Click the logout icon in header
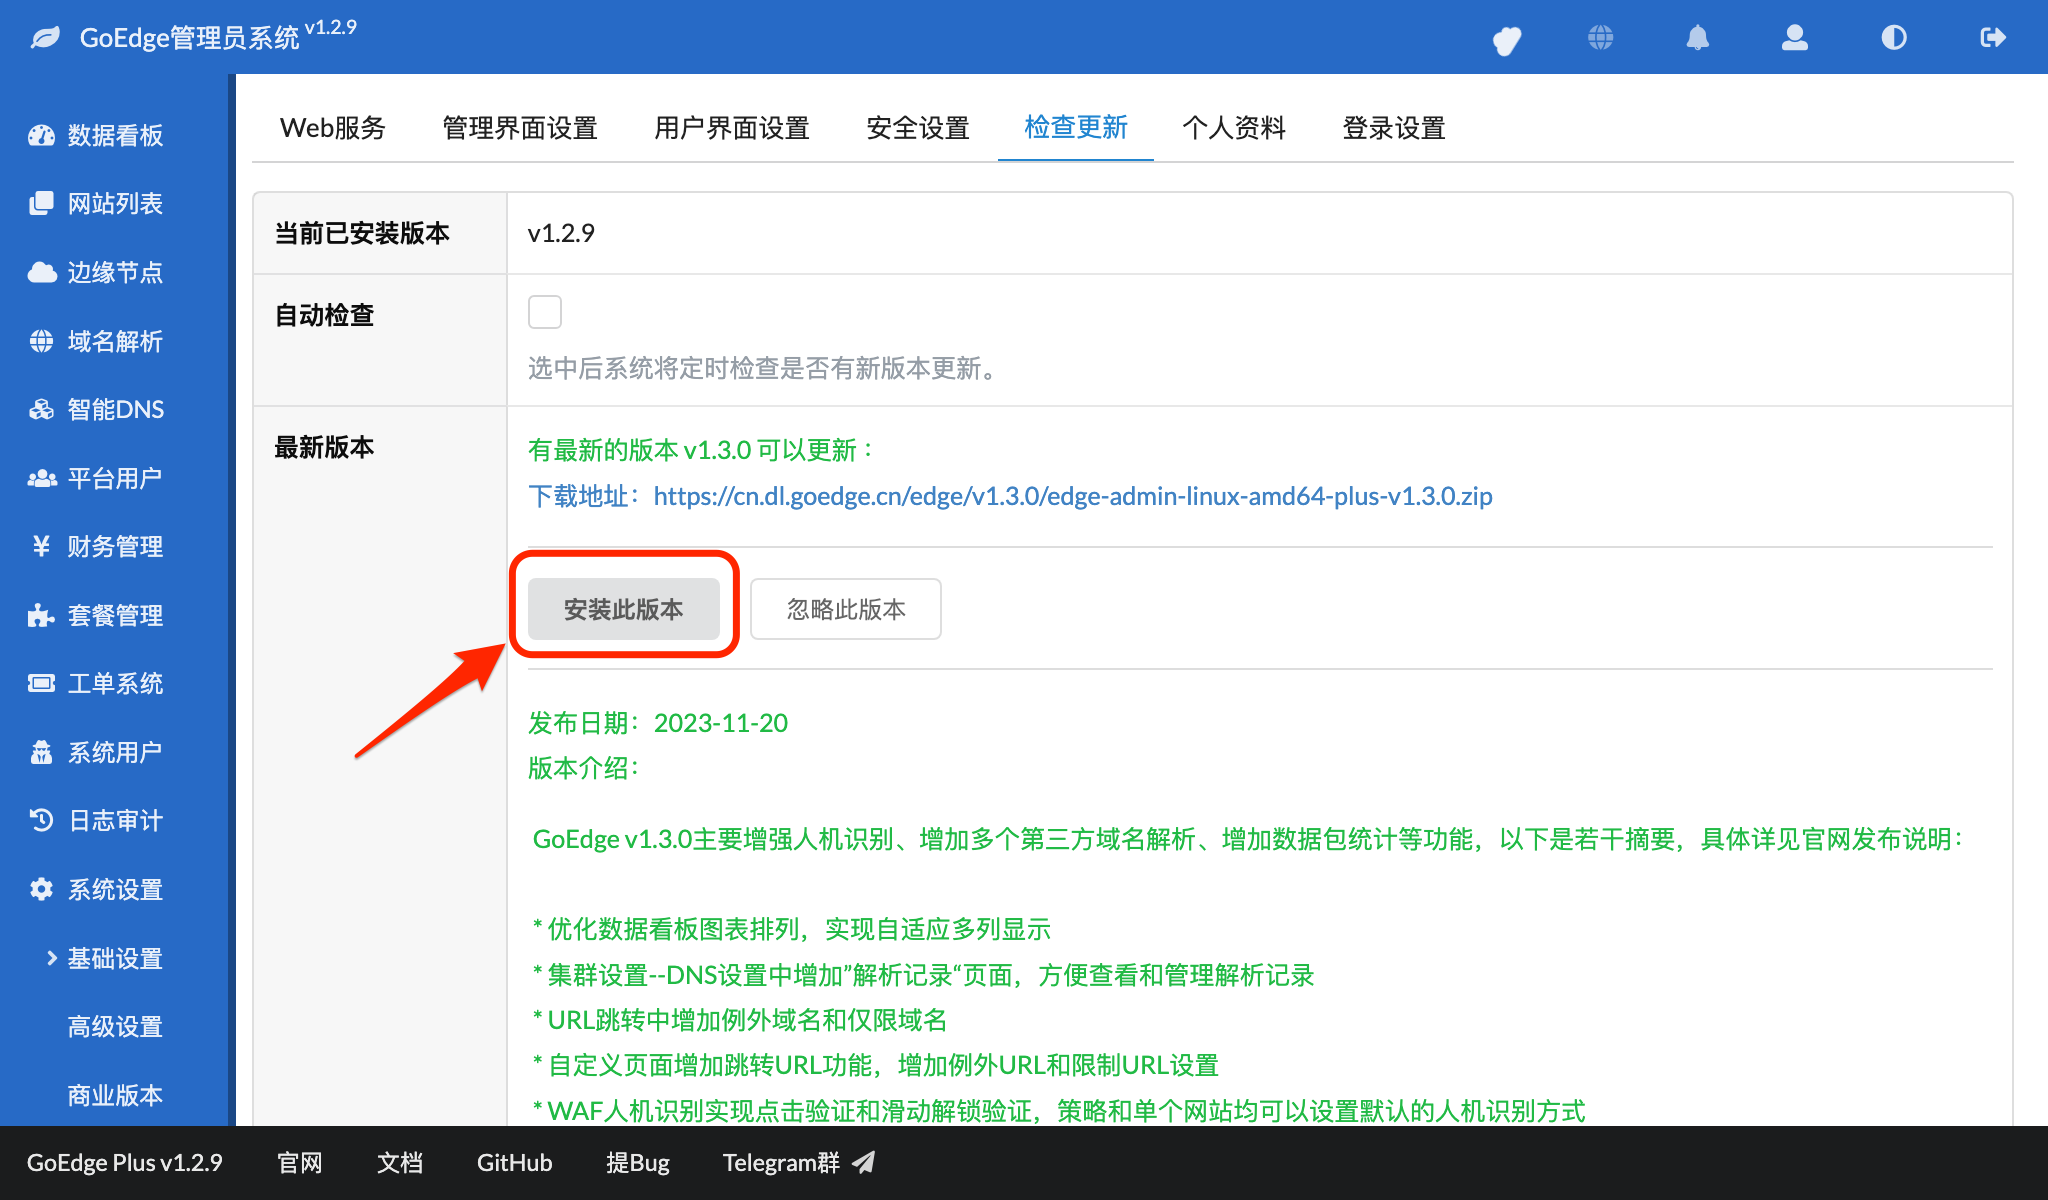2048x1200 pixels. pyautogui.click(x=1993, y=38)
